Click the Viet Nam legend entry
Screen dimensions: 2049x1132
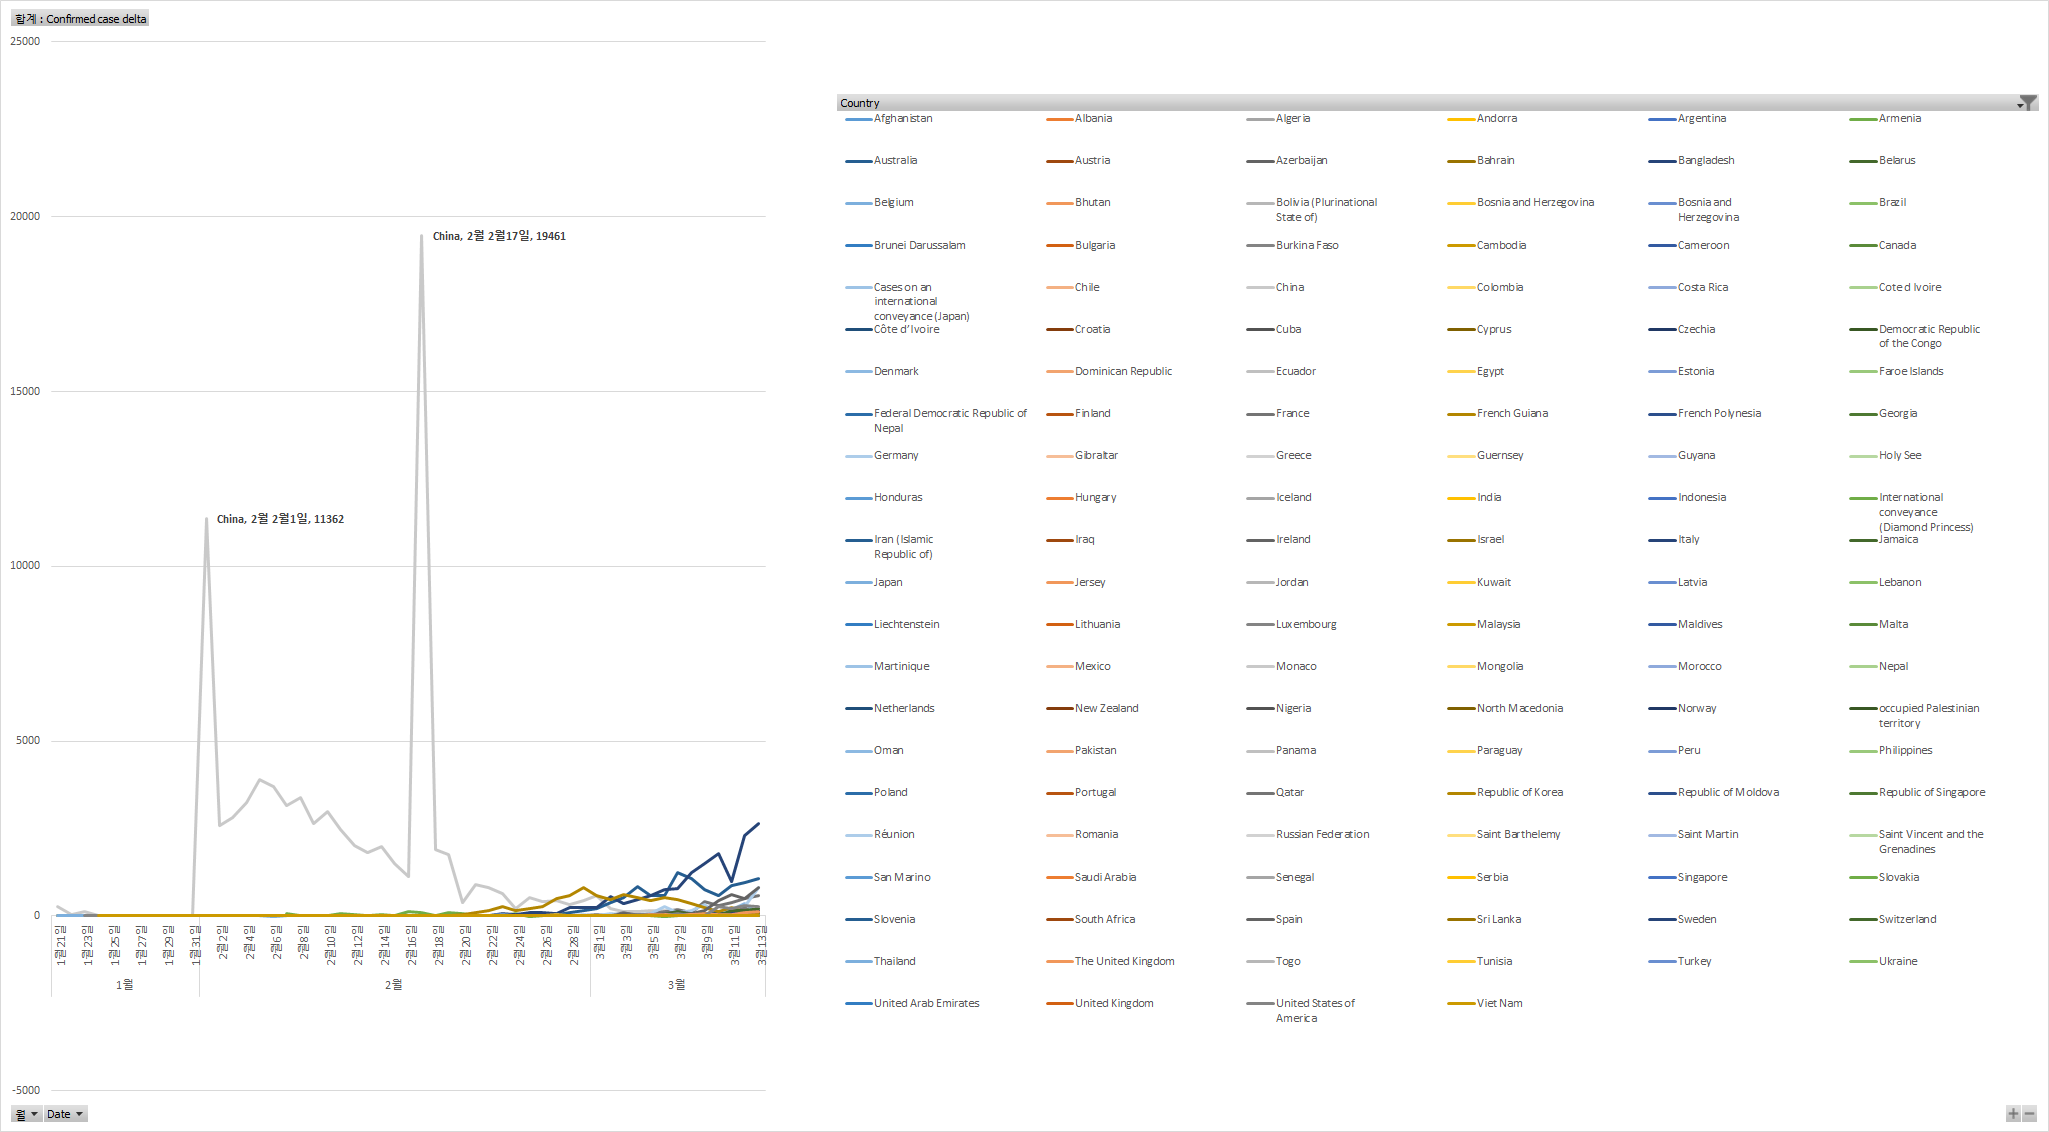[x=1499, y=1004]
